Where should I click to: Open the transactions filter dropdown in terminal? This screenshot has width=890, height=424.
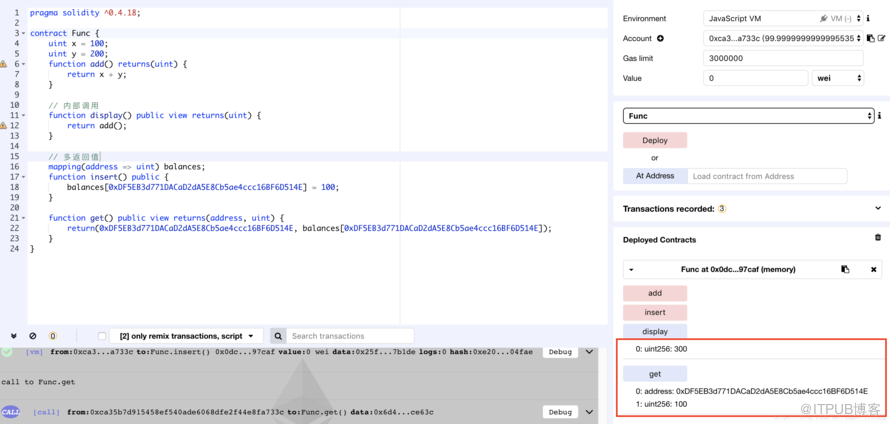(186, 336)
